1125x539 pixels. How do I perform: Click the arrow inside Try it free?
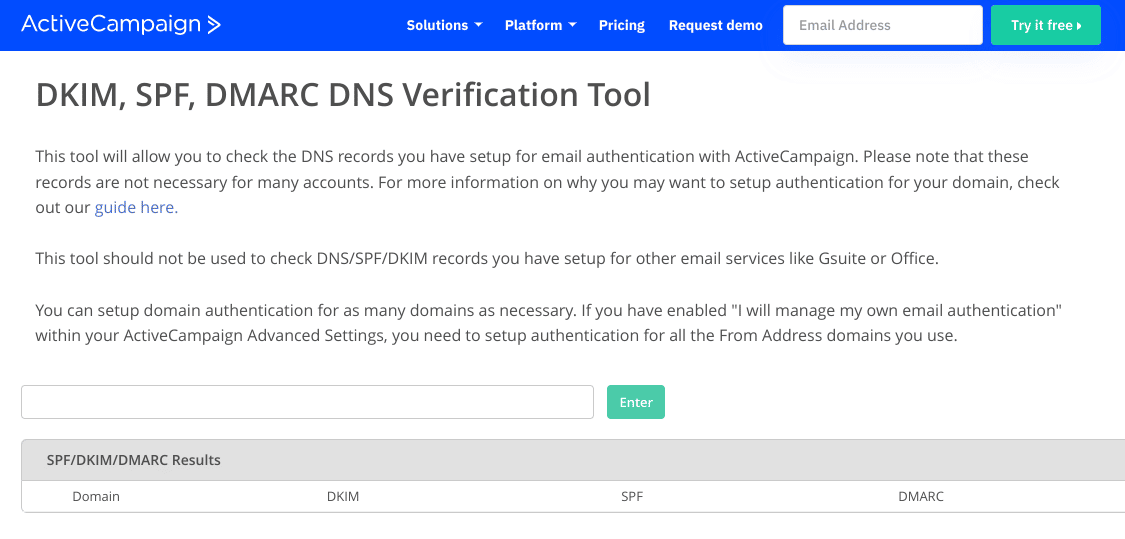click(1079, 26)
